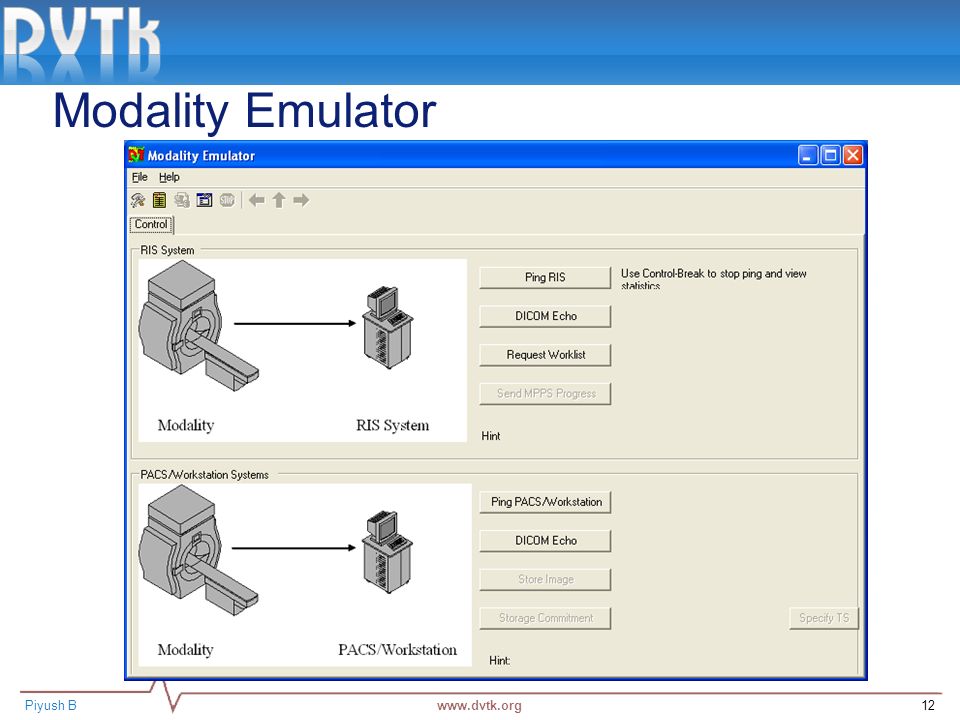The width and height of the screenshot is (960, 720).
Task: Maximize the Modality Emulator window
Action: pos(831,155)
